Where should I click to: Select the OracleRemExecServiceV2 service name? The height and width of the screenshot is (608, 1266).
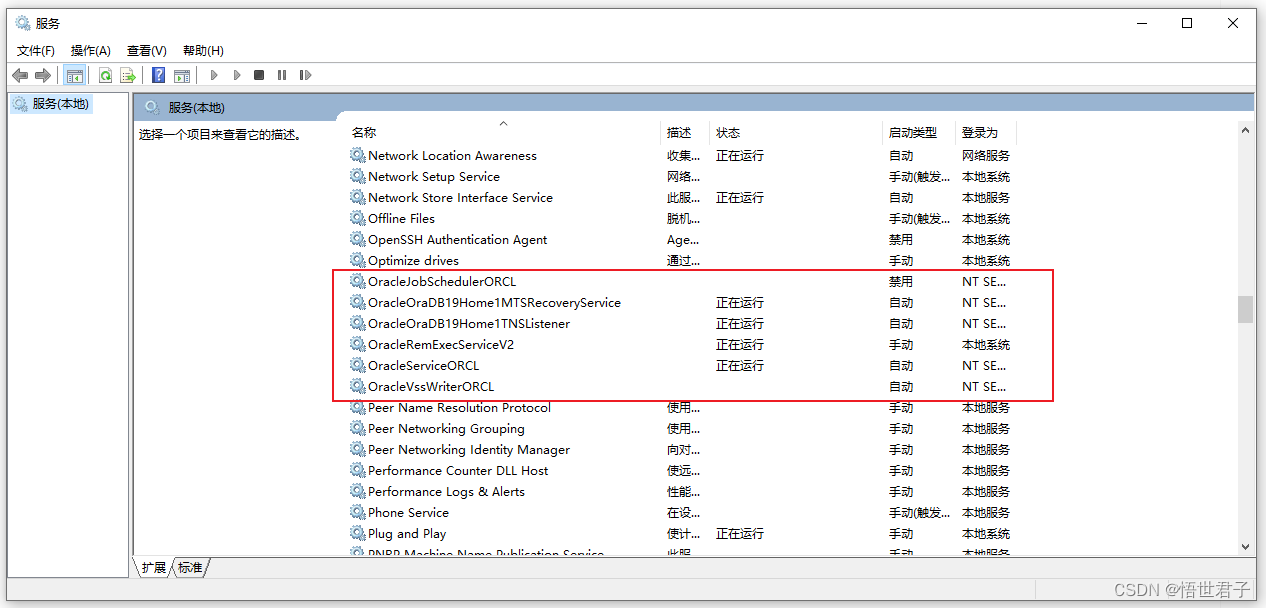click(x=441, y=344)
